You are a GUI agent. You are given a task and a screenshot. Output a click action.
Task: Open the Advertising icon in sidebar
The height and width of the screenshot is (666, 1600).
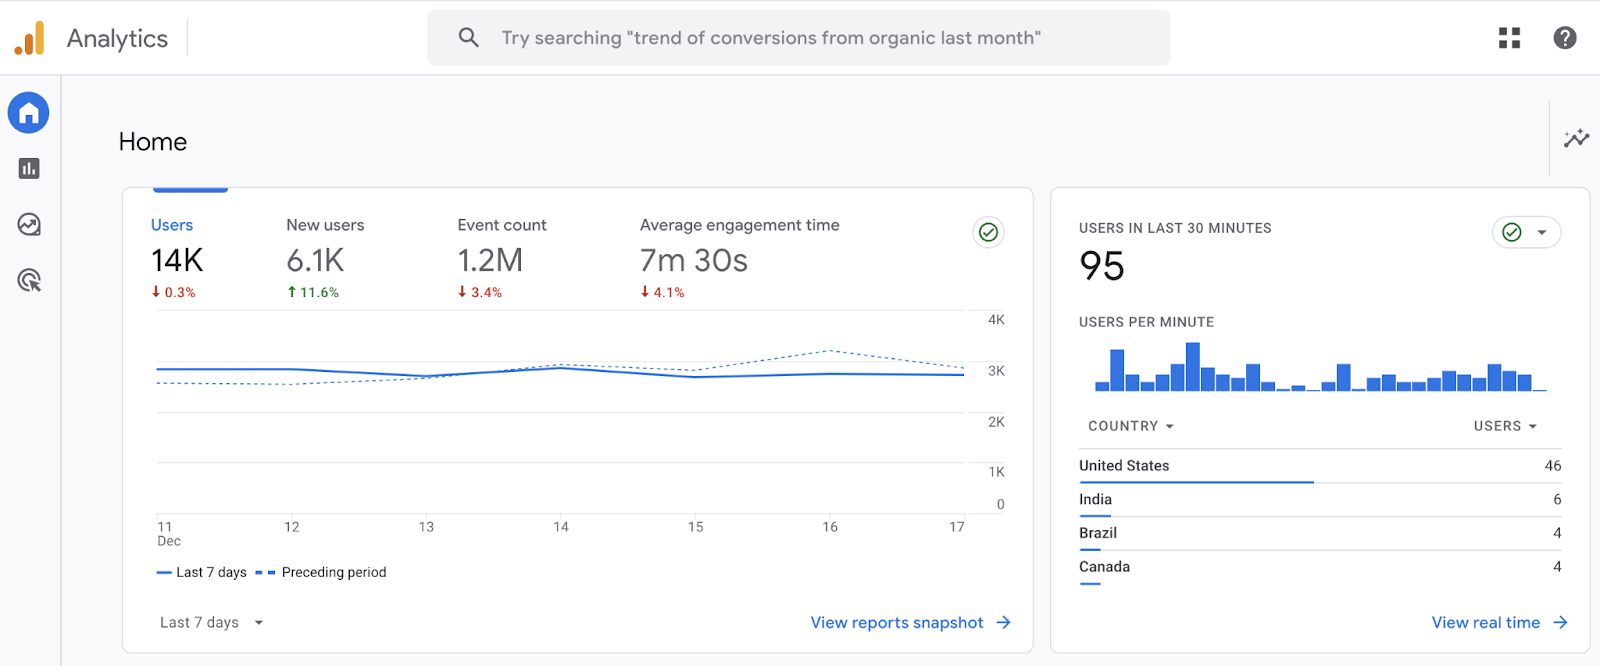(x=29, y=281)
